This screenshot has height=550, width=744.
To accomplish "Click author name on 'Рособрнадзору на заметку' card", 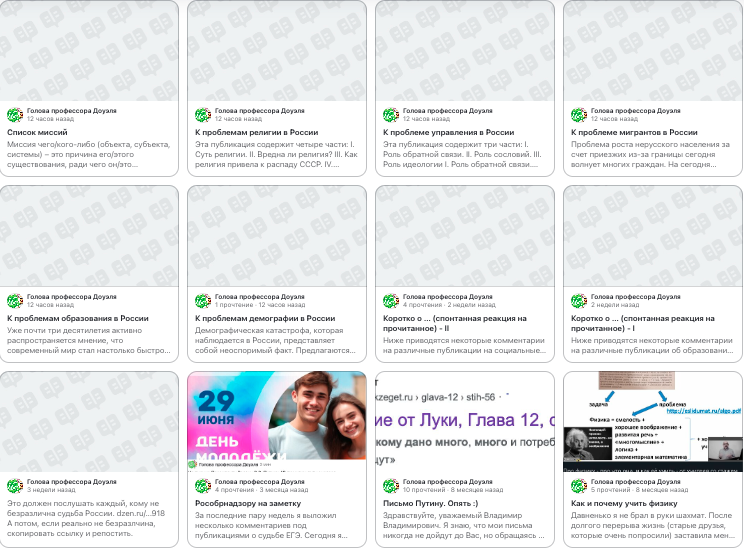I will (260, 482).
